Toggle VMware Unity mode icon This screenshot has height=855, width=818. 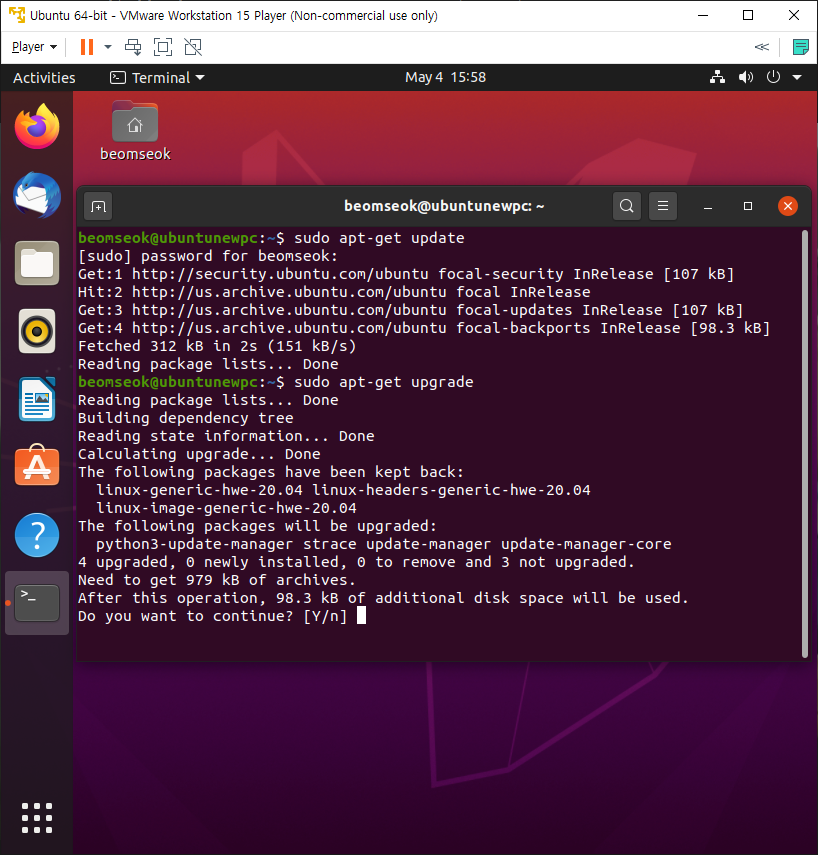193,47
